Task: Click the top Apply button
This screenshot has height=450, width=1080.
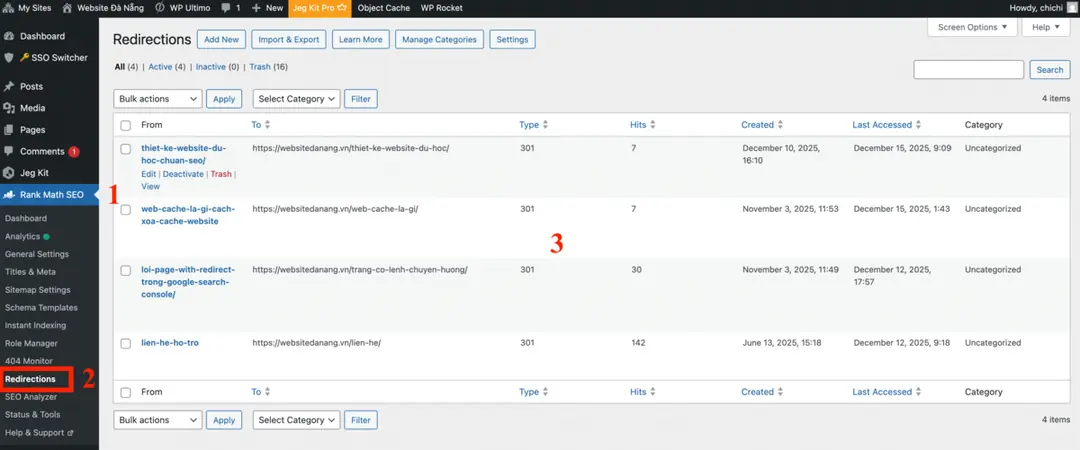Action: [224, 99]
